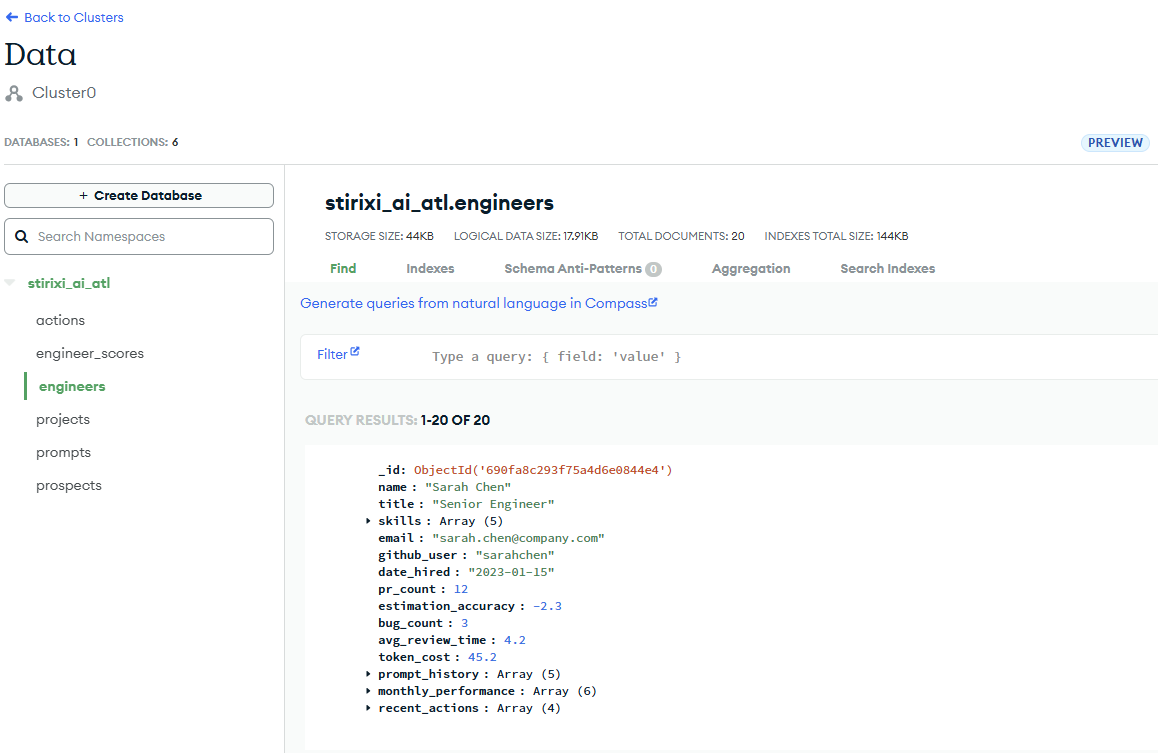Switch to the Aggregation tab
Image resolution: width=1158 pixels, height=753 pixels.
(x=751, y=269)
